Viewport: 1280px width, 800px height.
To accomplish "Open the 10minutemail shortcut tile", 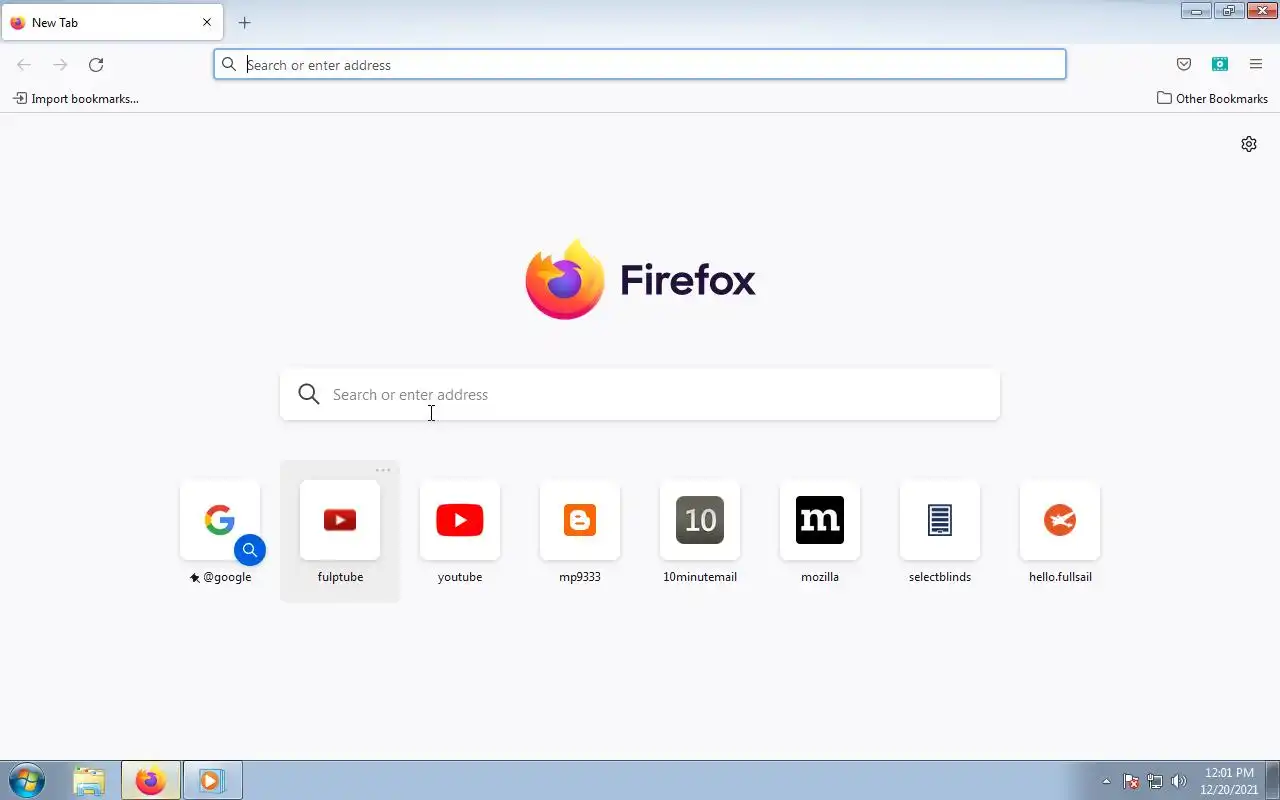I will point(700,520).
